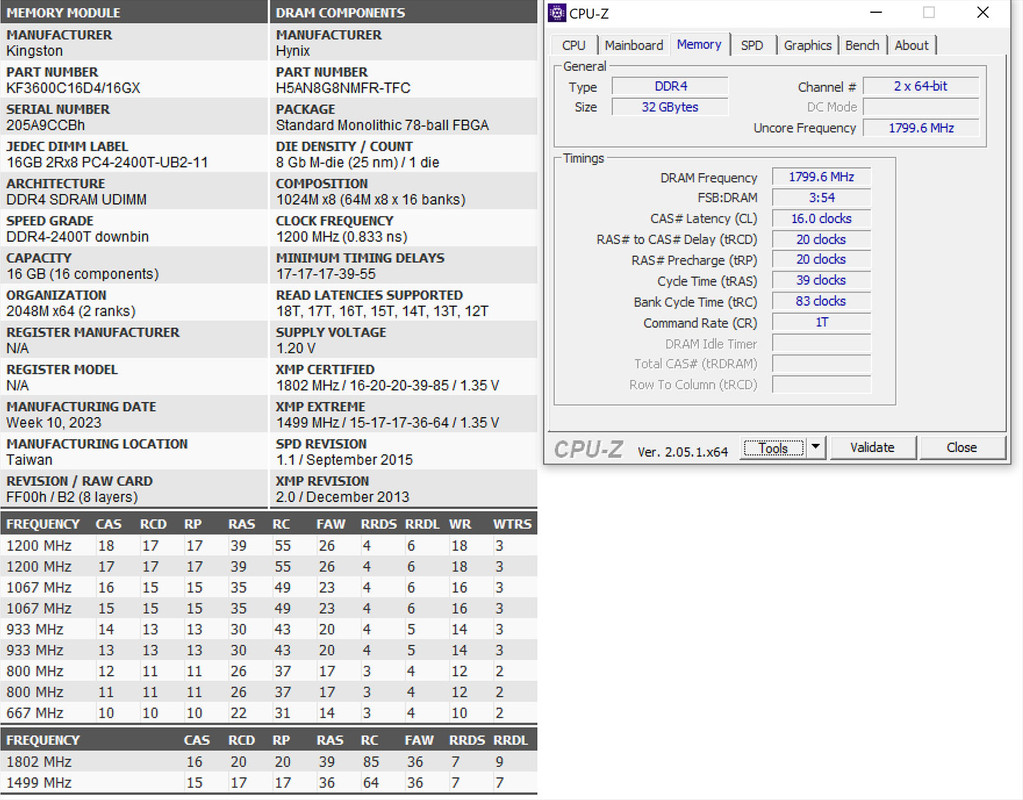1023x800 pixels.
Task: Click the FSB:DRAM value 3:54
Action: click(821, 198)
